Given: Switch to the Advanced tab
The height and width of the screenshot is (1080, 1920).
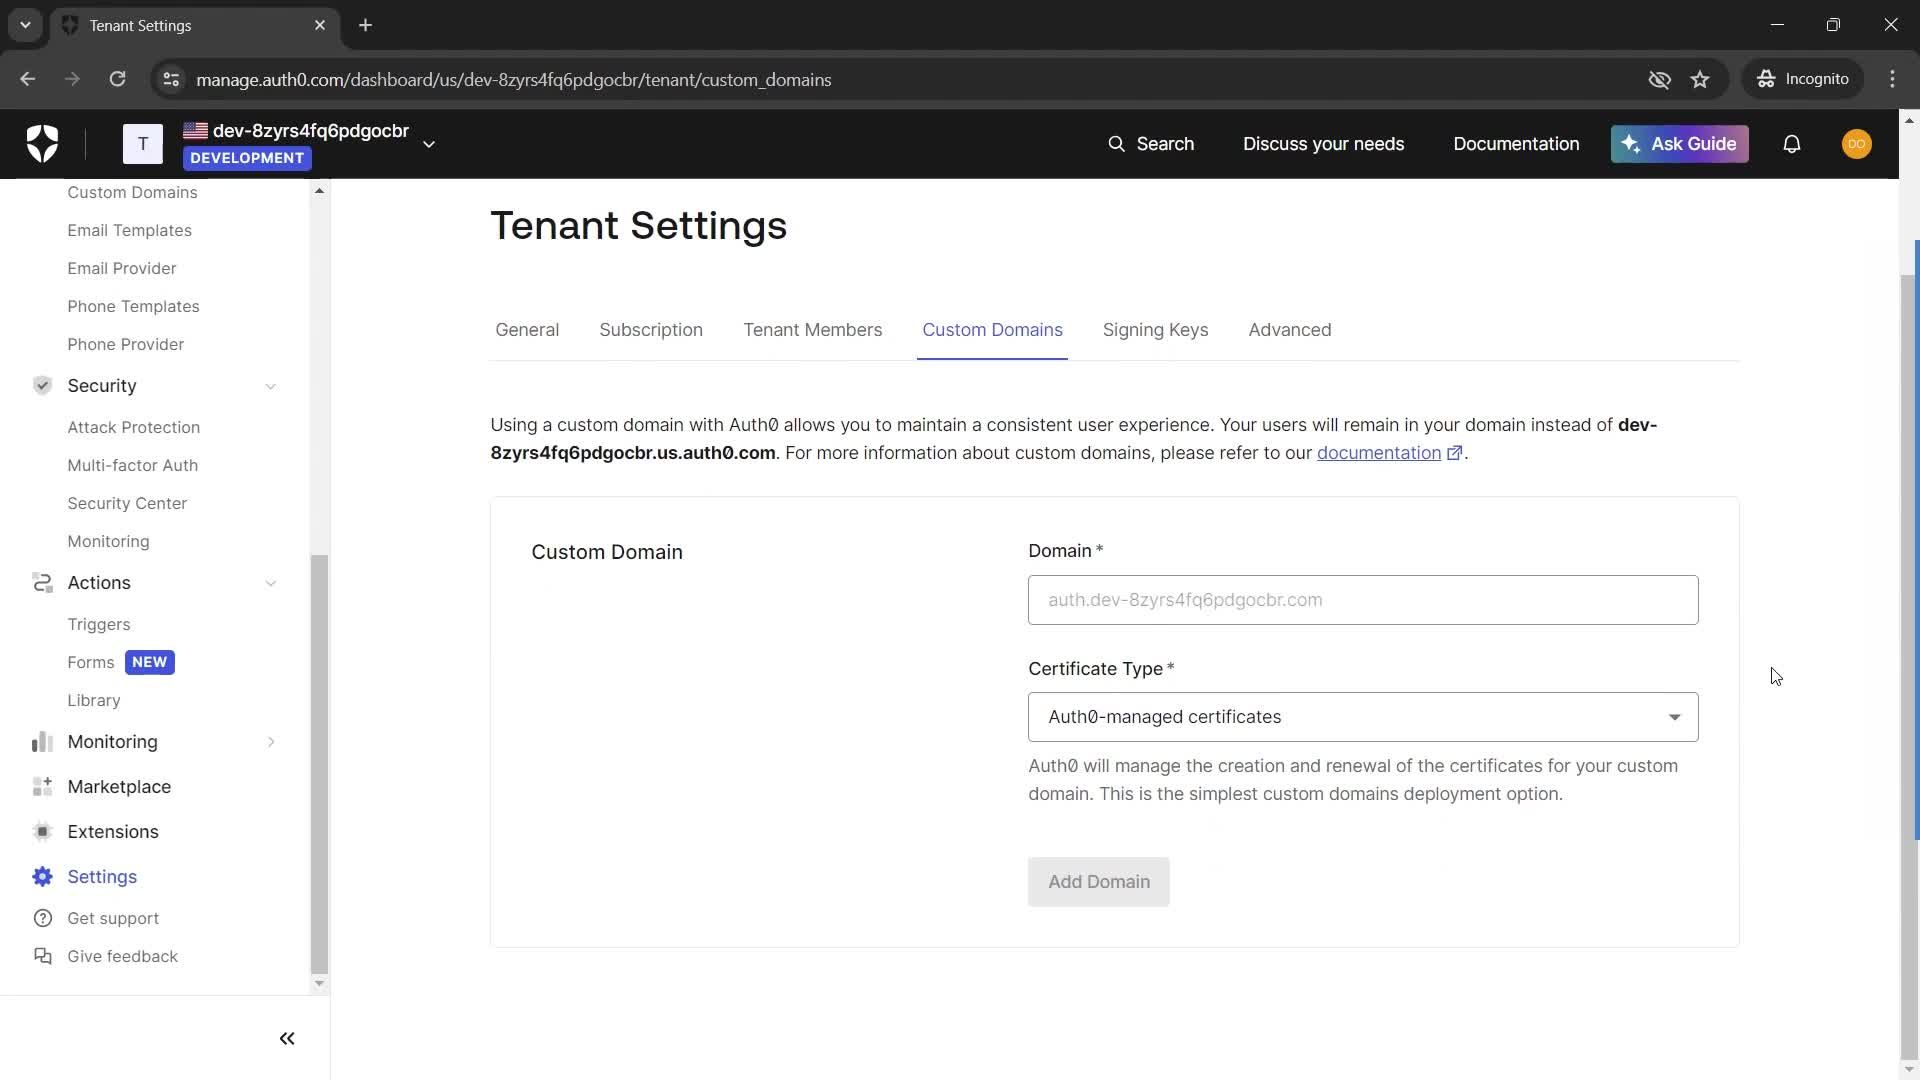Looking at the screenshot, I should click(1289, 330).
